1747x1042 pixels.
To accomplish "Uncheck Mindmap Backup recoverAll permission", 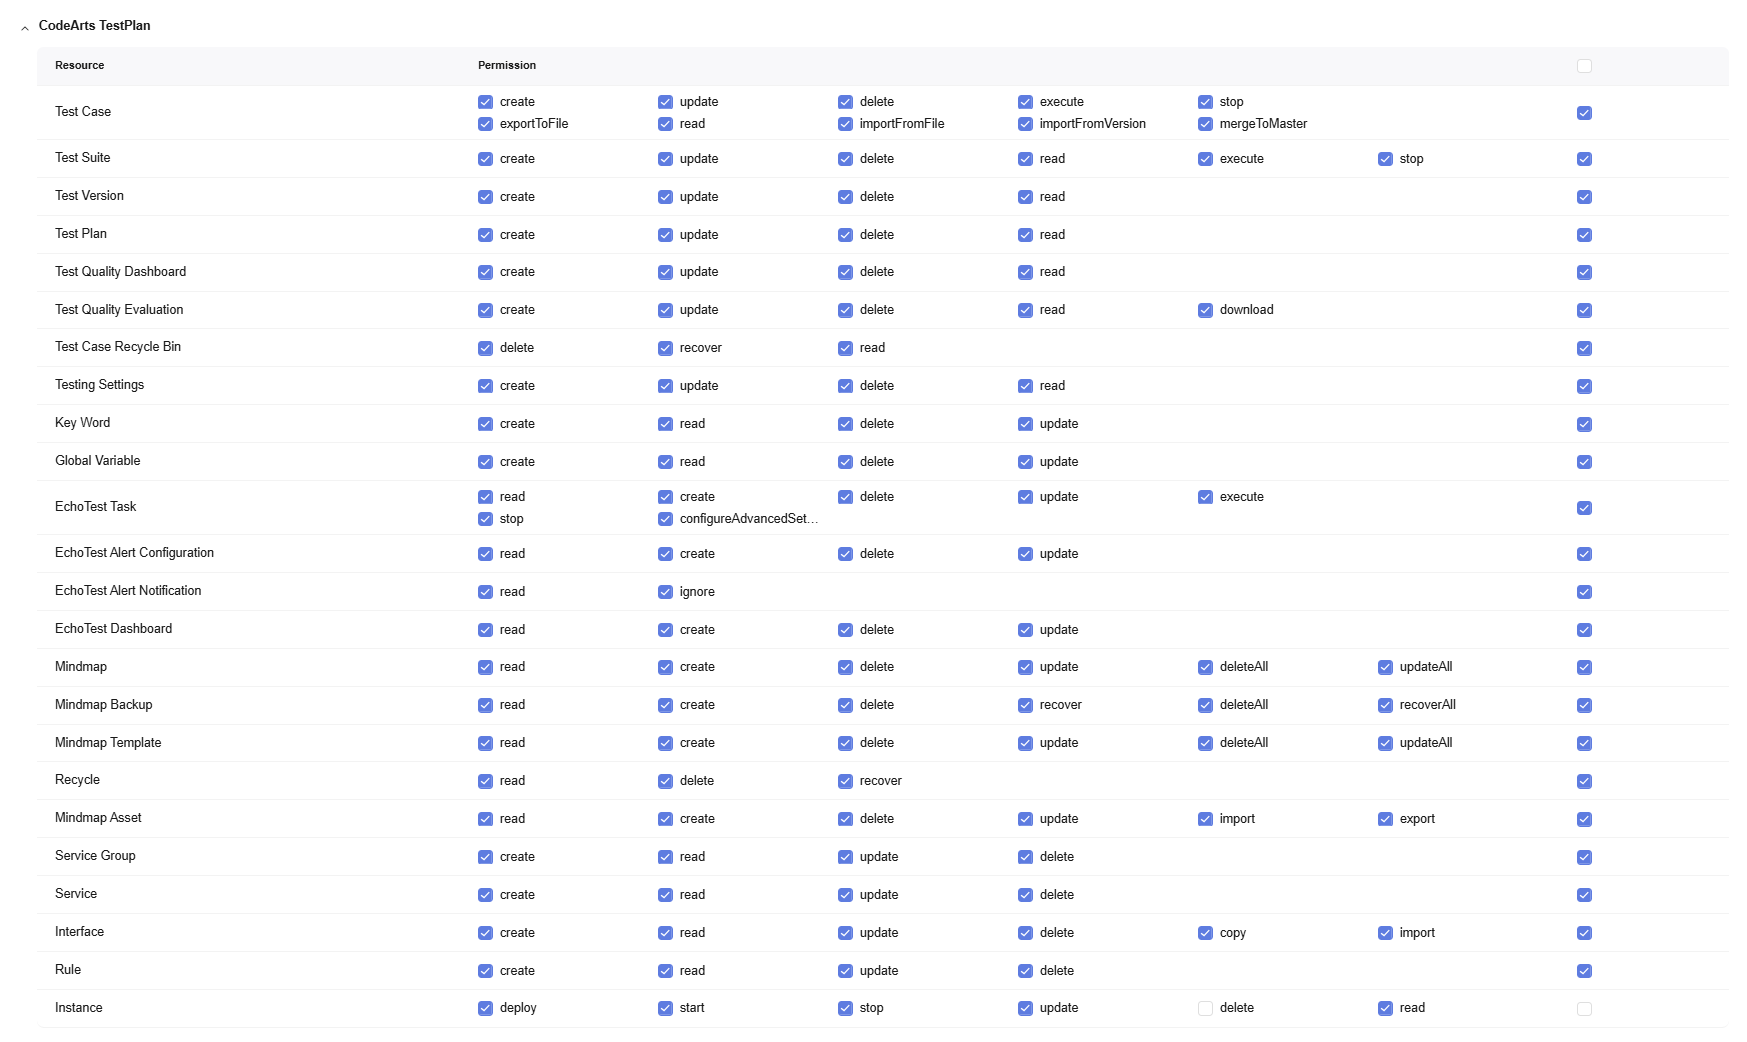I will pos(1385,705).
